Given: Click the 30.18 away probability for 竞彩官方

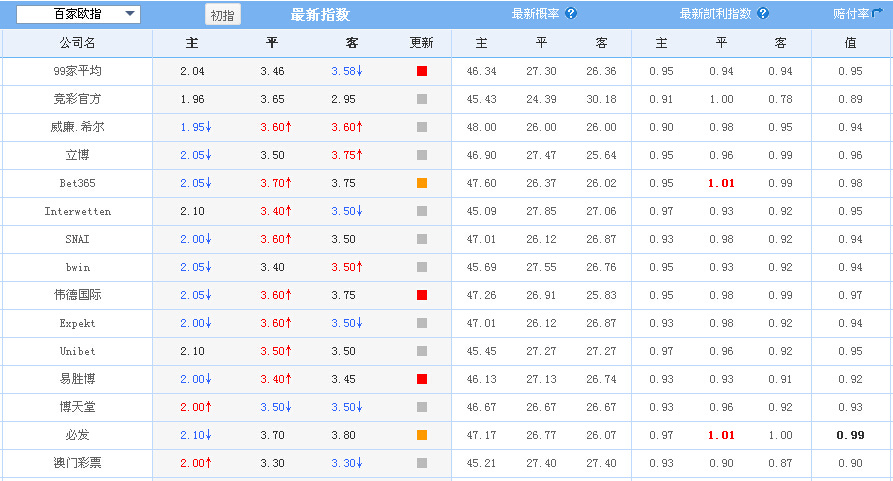Looking at the screenshot, I should (x=601, y=99).
